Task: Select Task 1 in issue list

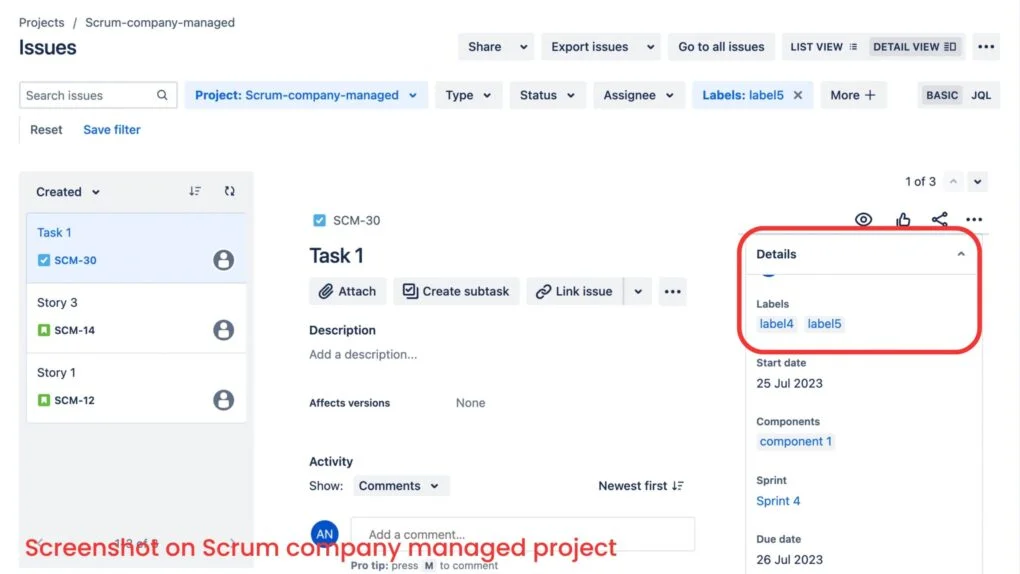Action: [137, 247]
